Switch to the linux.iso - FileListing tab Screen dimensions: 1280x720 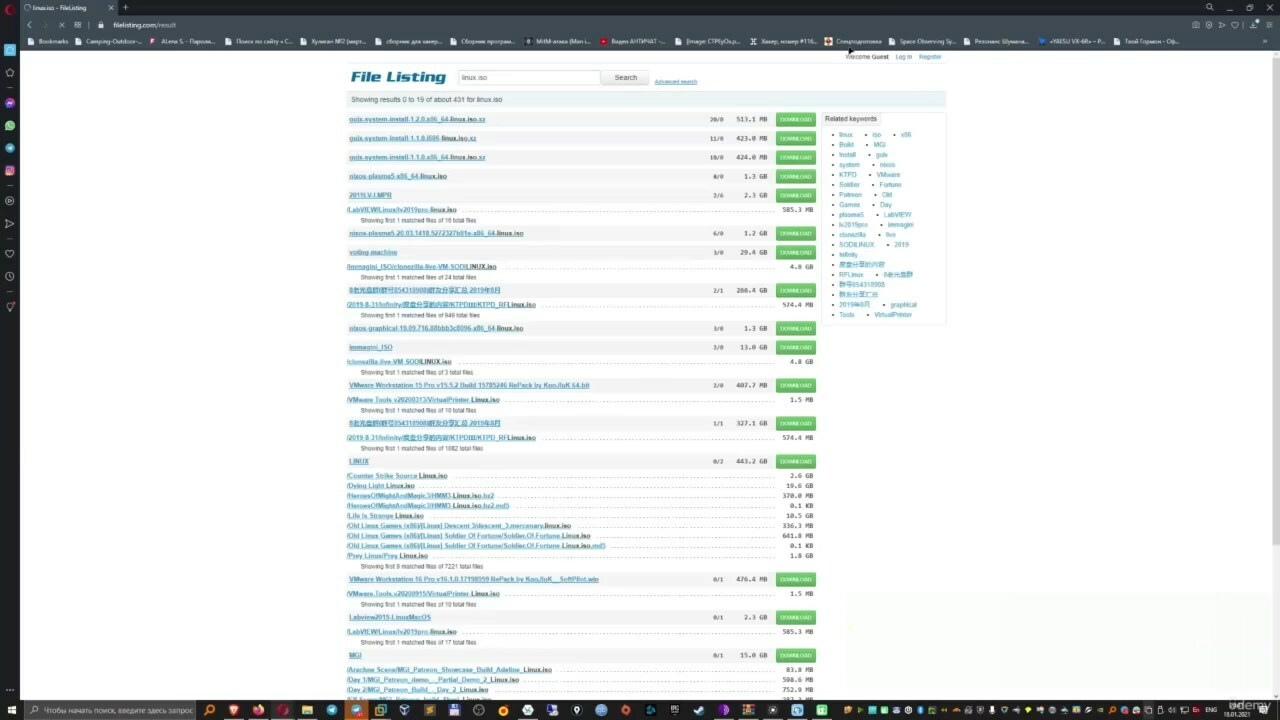coord(67,7)
